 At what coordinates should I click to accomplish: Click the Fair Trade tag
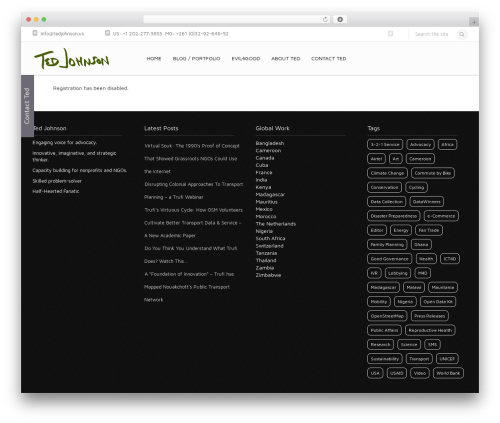[x=429, y=231]
